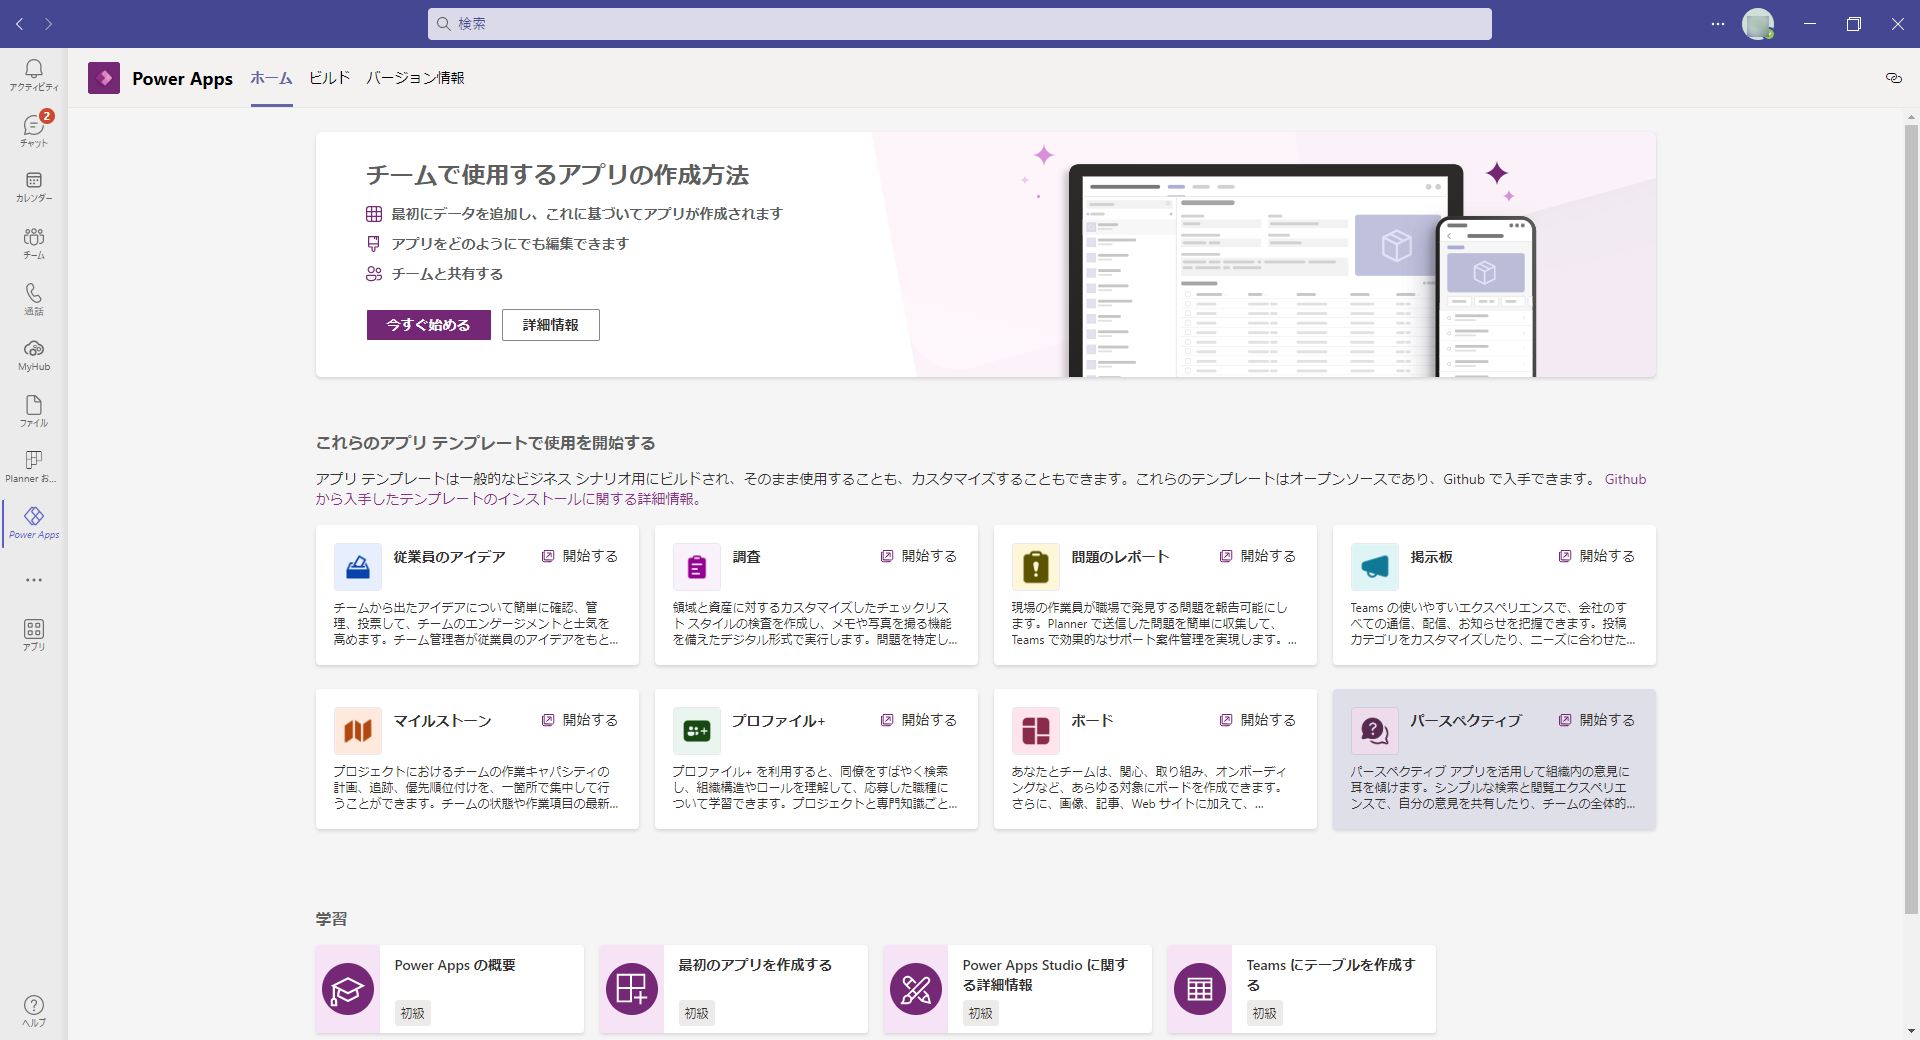The height and width of the screenshot is (1040, 1920).
Task: Open the Teams (チーム) sidebar icon
Action: pyautogui.click(x=34, y=243)
